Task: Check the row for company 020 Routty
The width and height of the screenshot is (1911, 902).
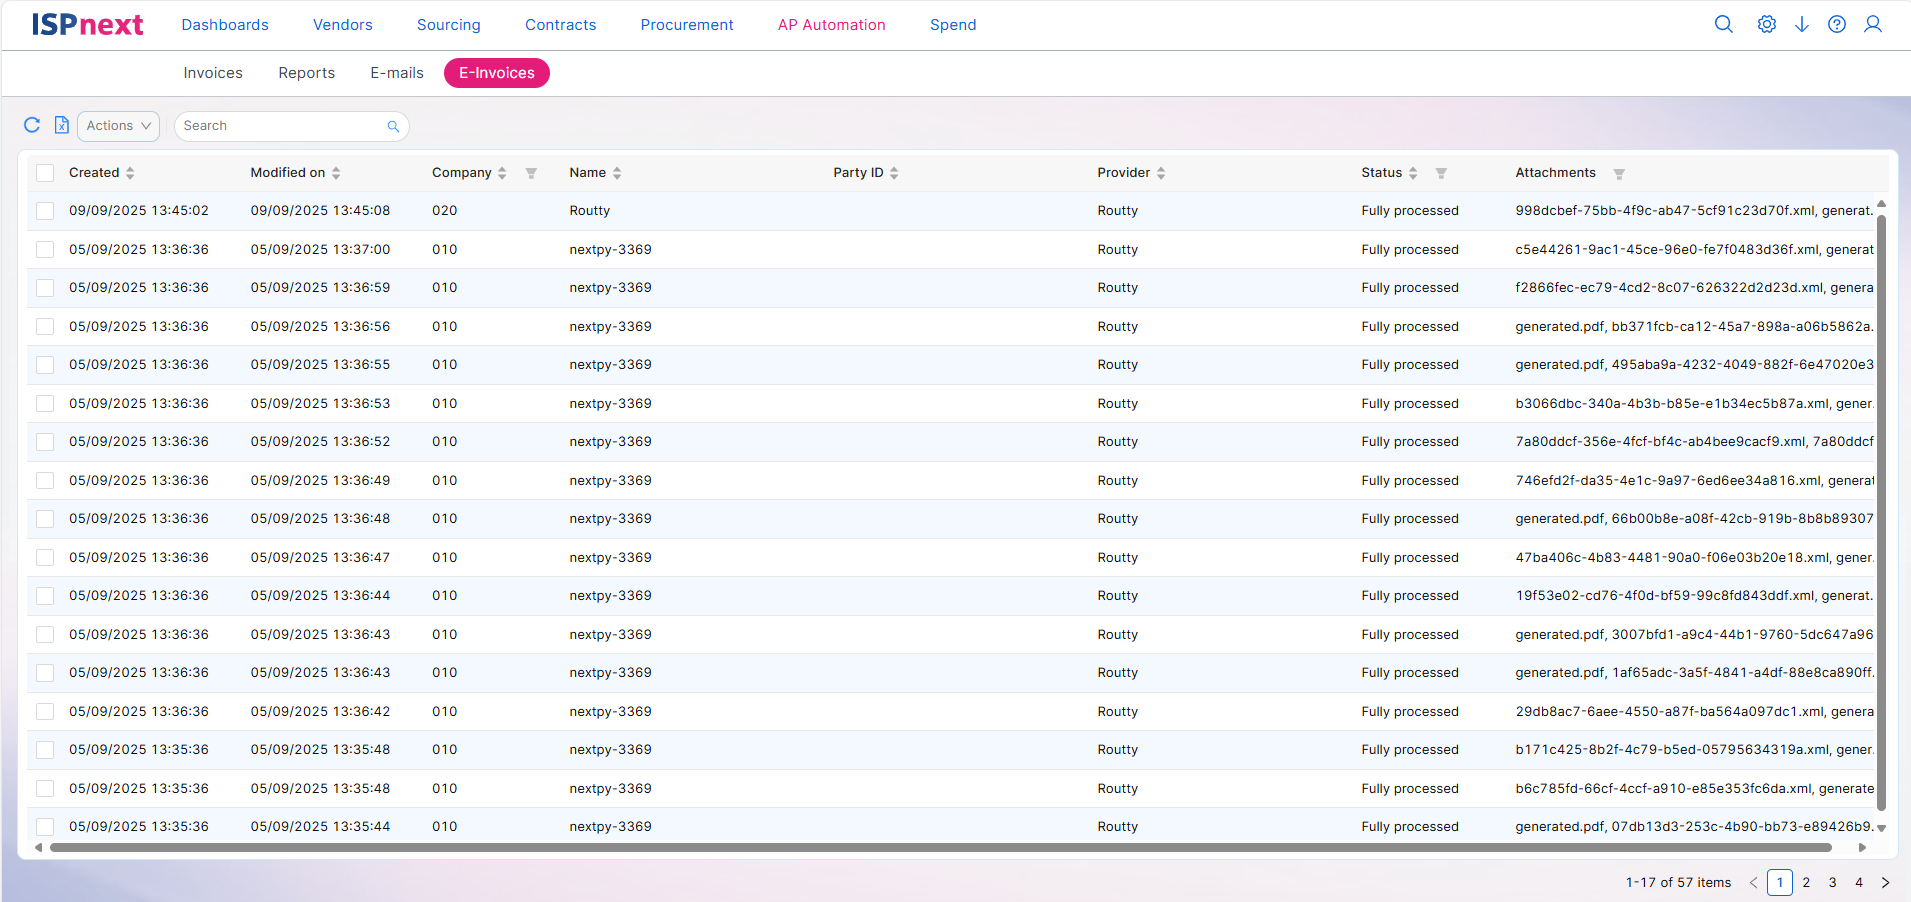Action: click(45, 211)
